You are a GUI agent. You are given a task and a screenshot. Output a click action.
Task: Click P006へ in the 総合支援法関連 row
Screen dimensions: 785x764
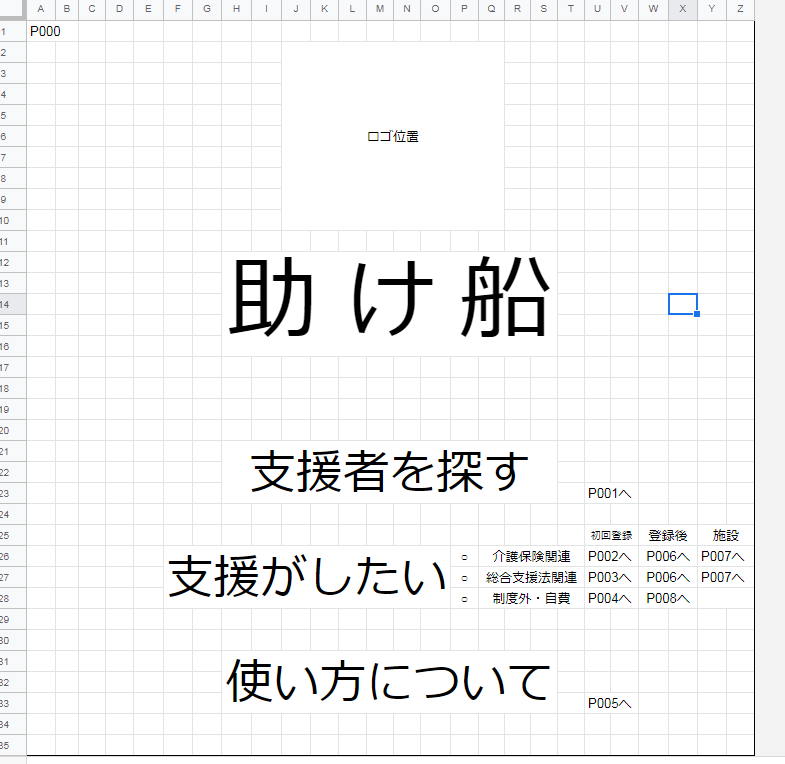click(x=668, y=578)
